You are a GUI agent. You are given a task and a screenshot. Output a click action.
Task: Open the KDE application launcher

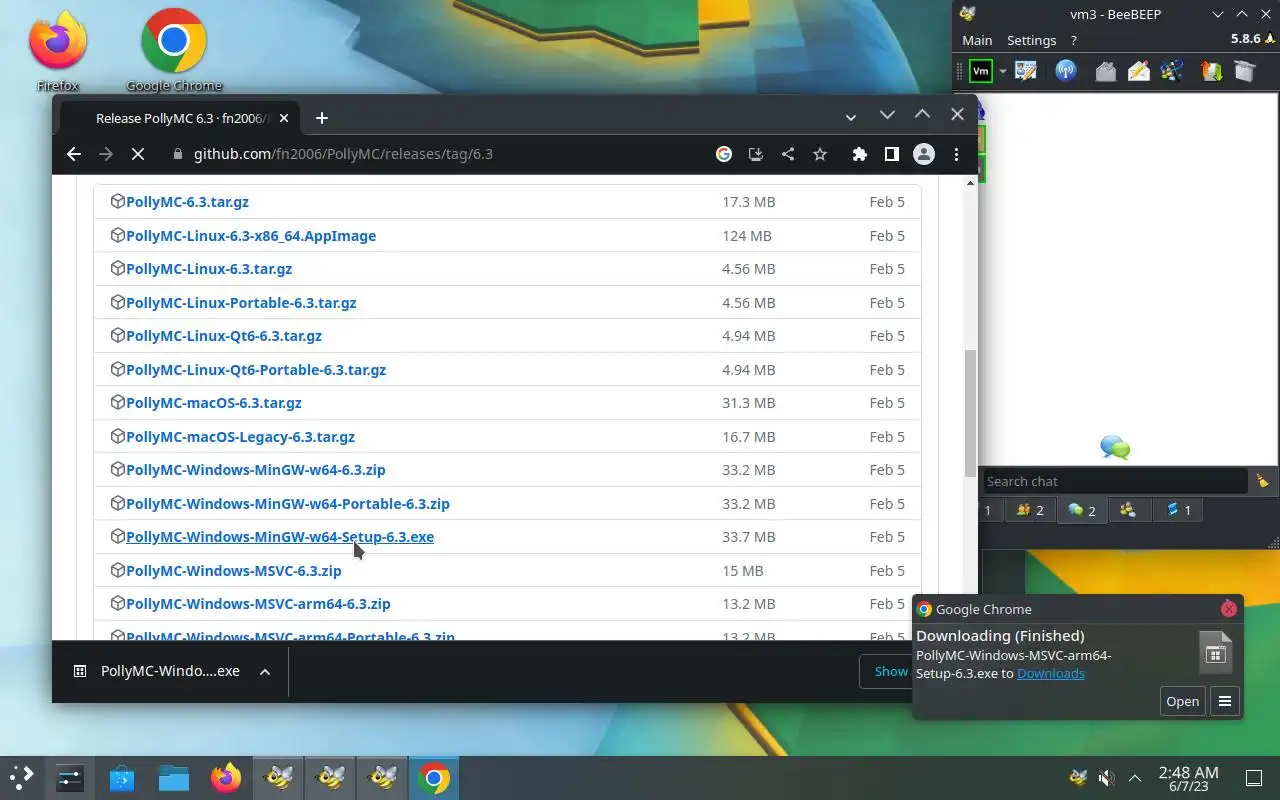coord(22,778)
